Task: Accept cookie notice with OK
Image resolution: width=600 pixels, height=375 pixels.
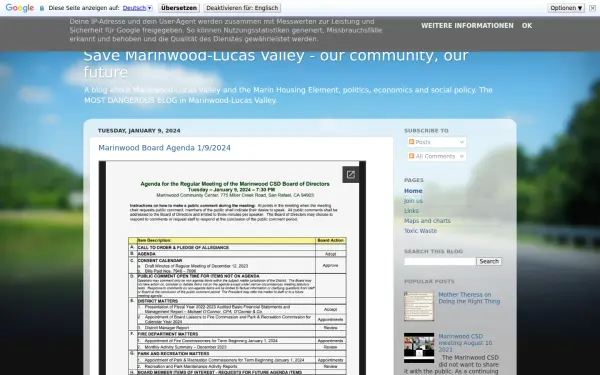Action: pyautogui.click(x=527, y=26)
